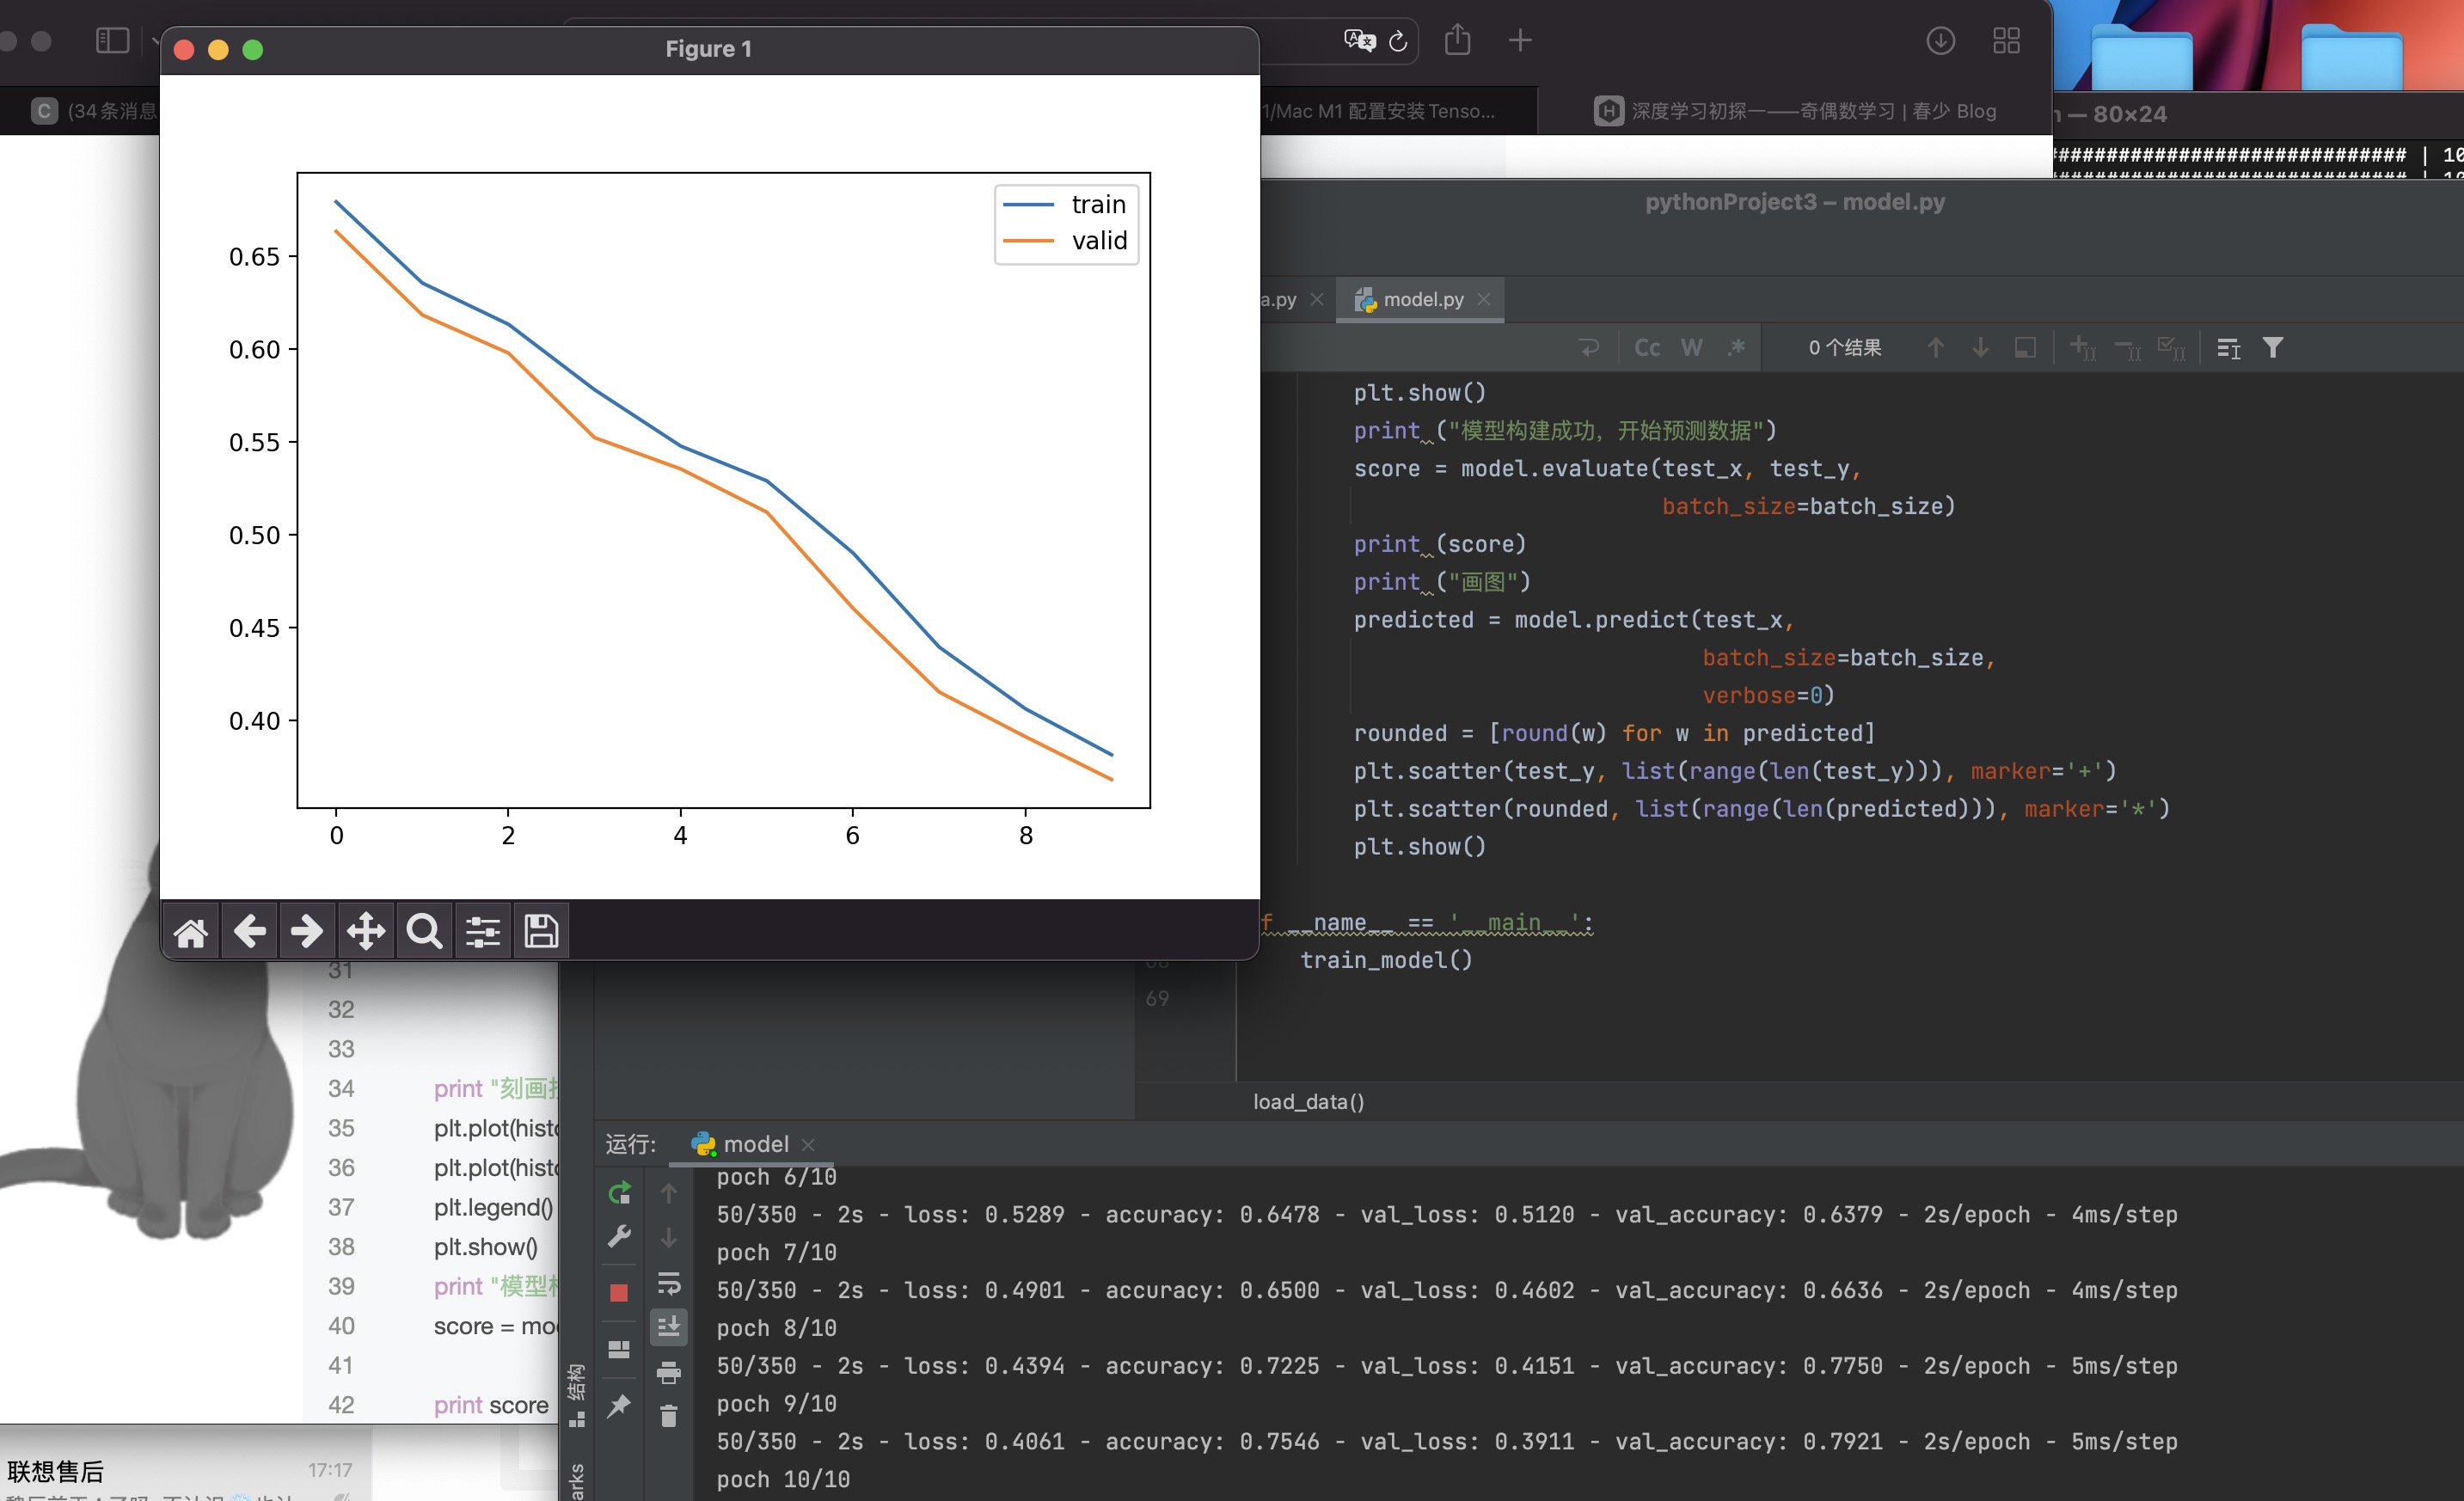2464x1501 pixels.
Task: Select the Pan axes tool in Figure 1
Action: pyautogui.click(x=366, y=932)
